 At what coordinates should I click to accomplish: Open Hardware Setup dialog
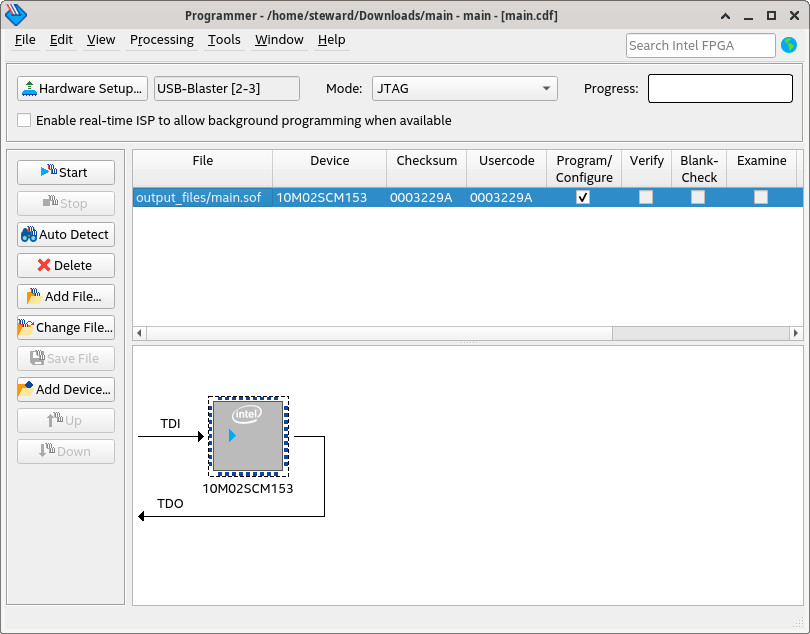[82, 88]
